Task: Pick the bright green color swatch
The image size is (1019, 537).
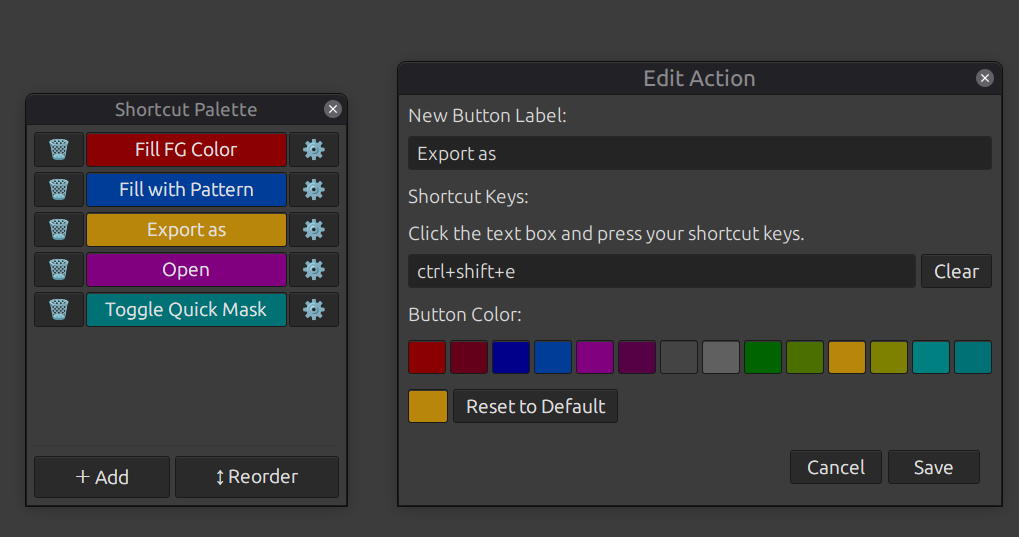Action: [x=763, y=357]
